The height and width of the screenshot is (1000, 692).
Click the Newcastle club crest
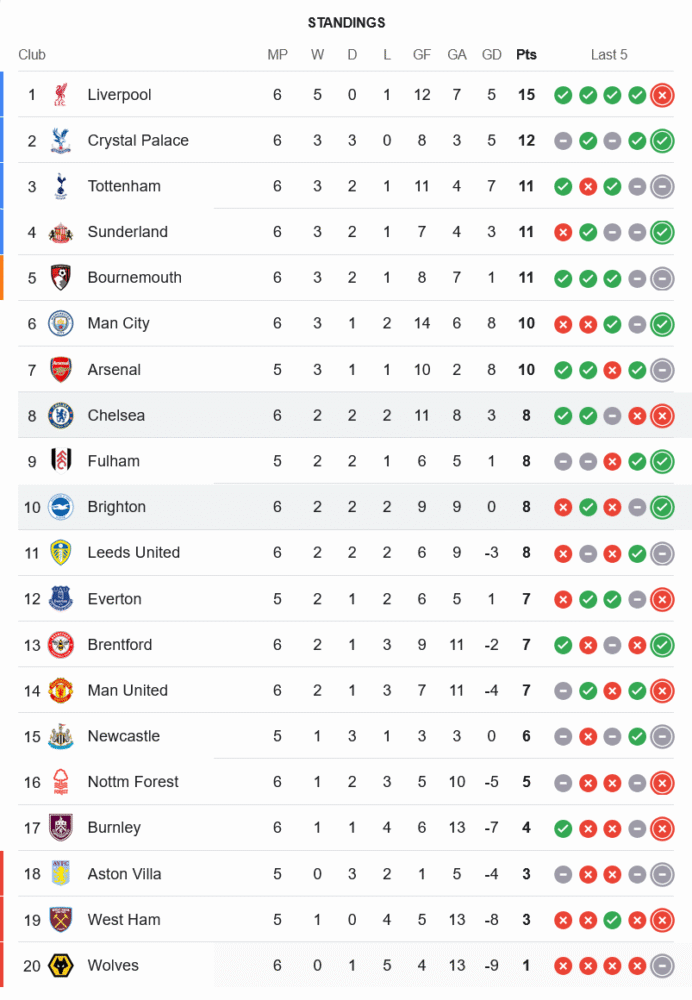click(61, 737)
